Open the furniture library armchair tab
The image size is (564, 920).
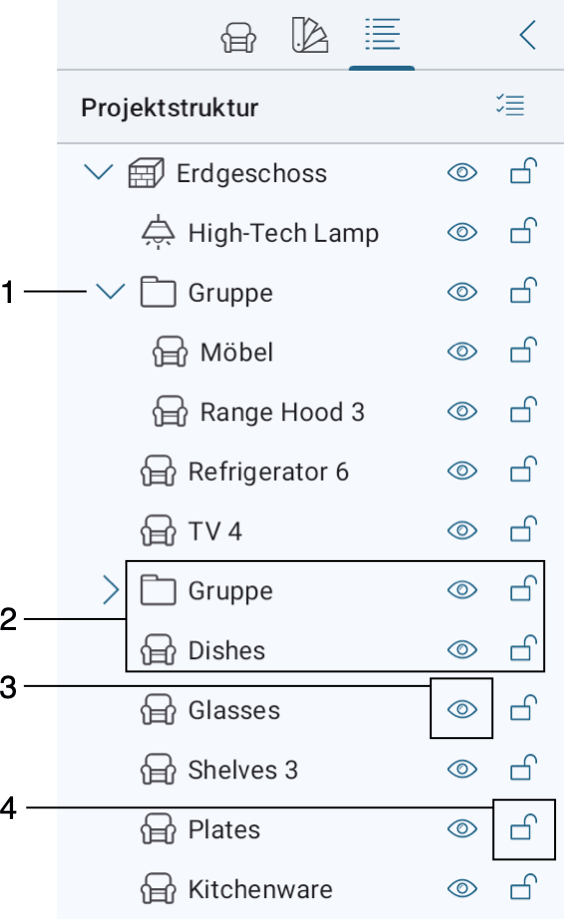tap(238, 37)
